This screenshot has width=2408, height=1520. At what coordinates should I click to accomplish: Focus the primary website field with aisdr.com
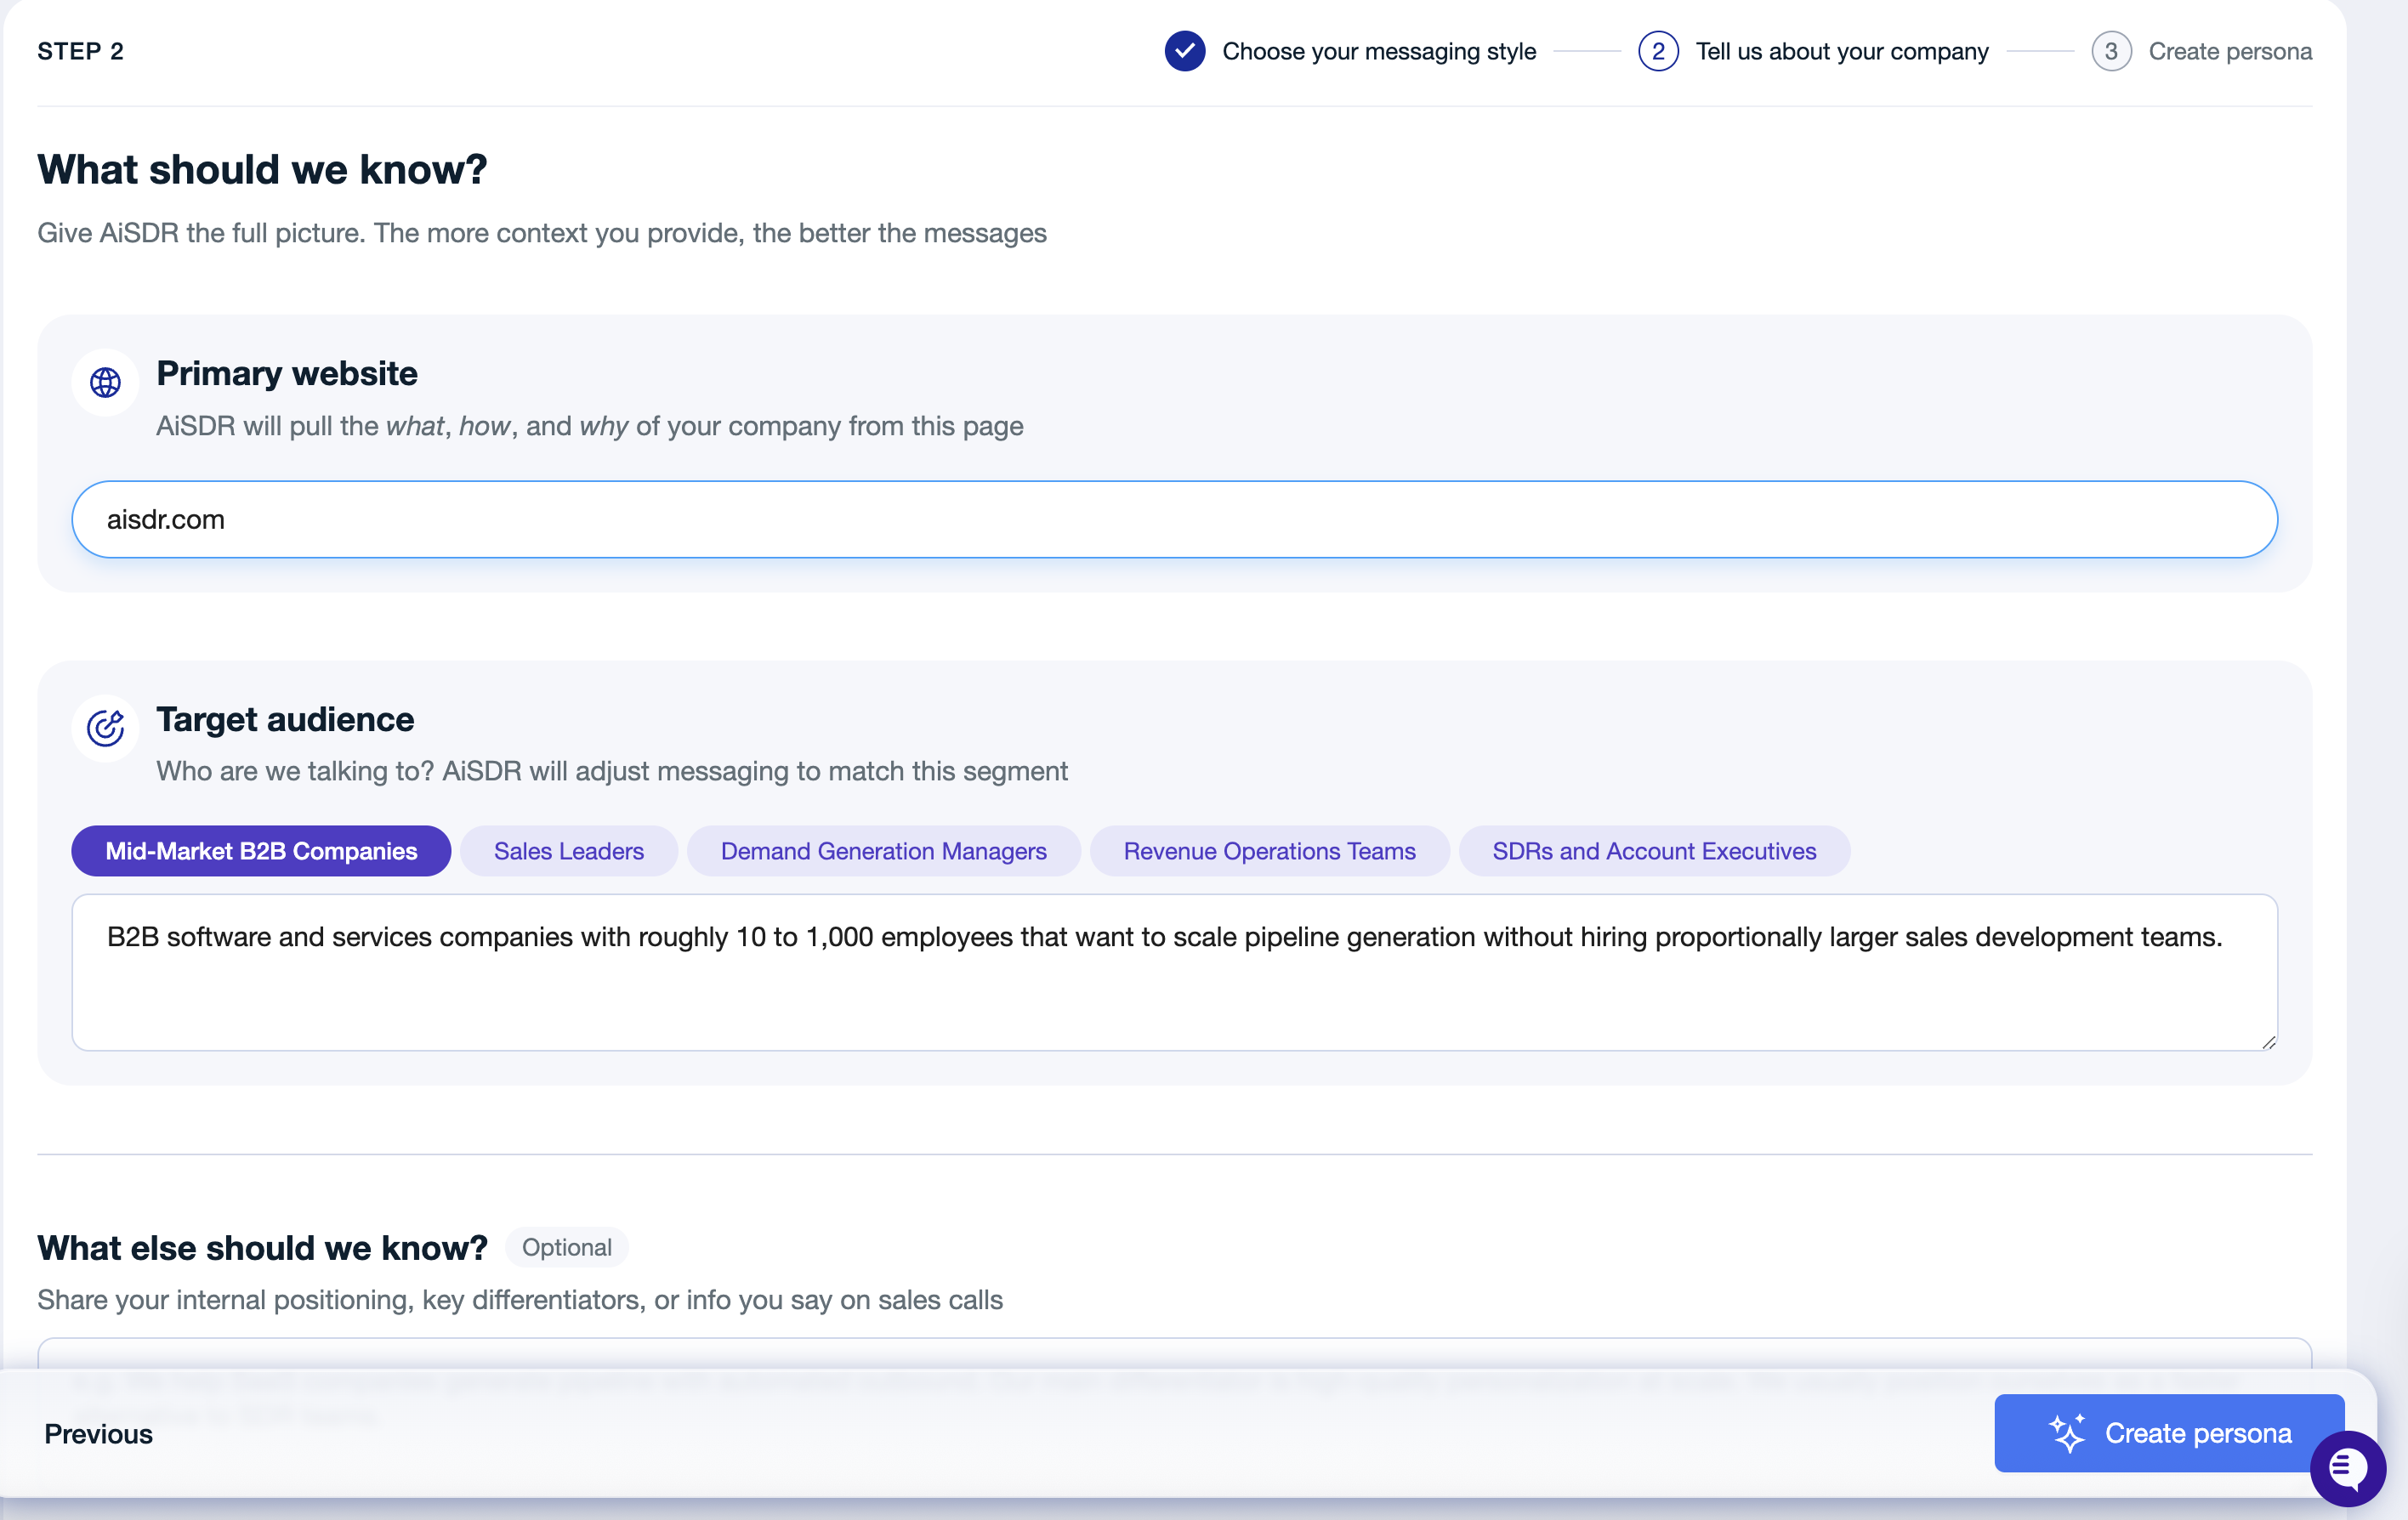(x=1174, y=519)
